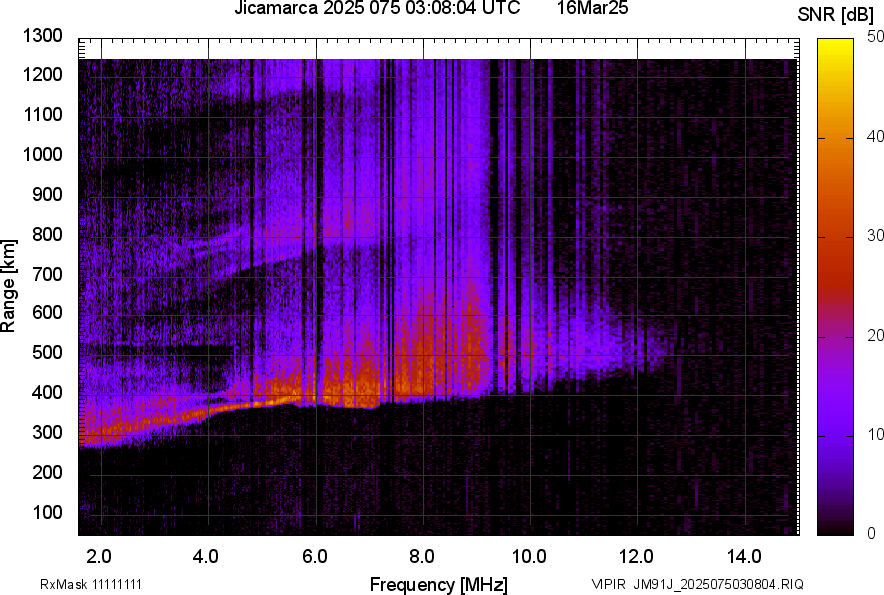Click the file name 'JM91J_2025075030804.RIQ'

point(718,584)
